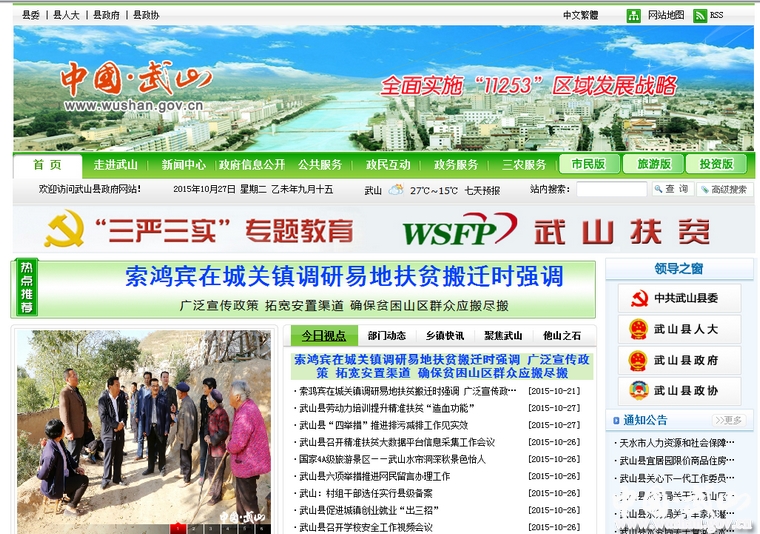
Task: Open news item 武山县六项举措推进网民留言
Action: 374,476
